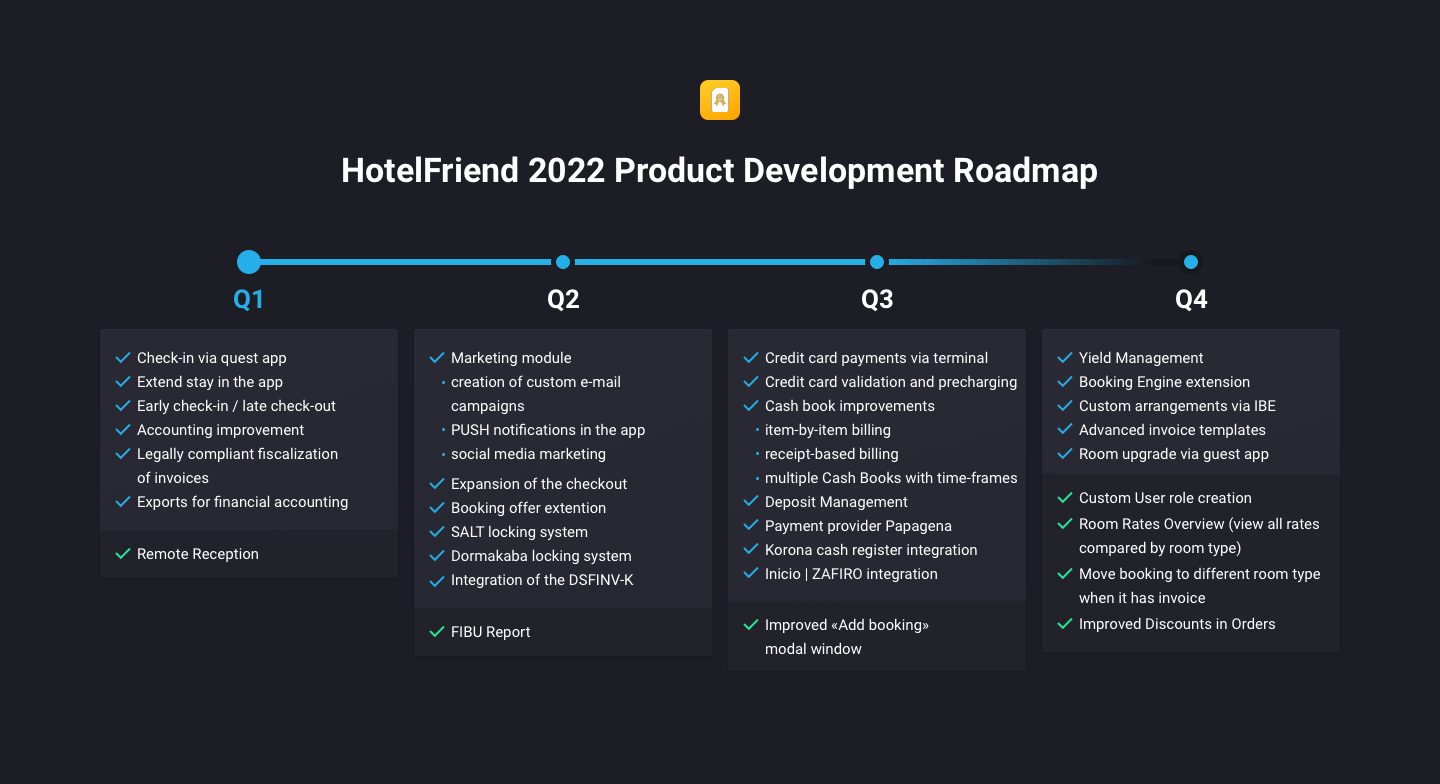
Task: Click the Remote Reception text
Action: click(198, 554)
